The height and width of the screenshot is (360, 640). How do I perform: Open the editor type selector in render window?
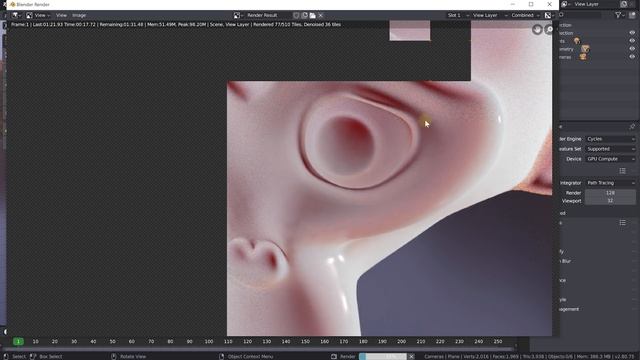coord(16,15)
